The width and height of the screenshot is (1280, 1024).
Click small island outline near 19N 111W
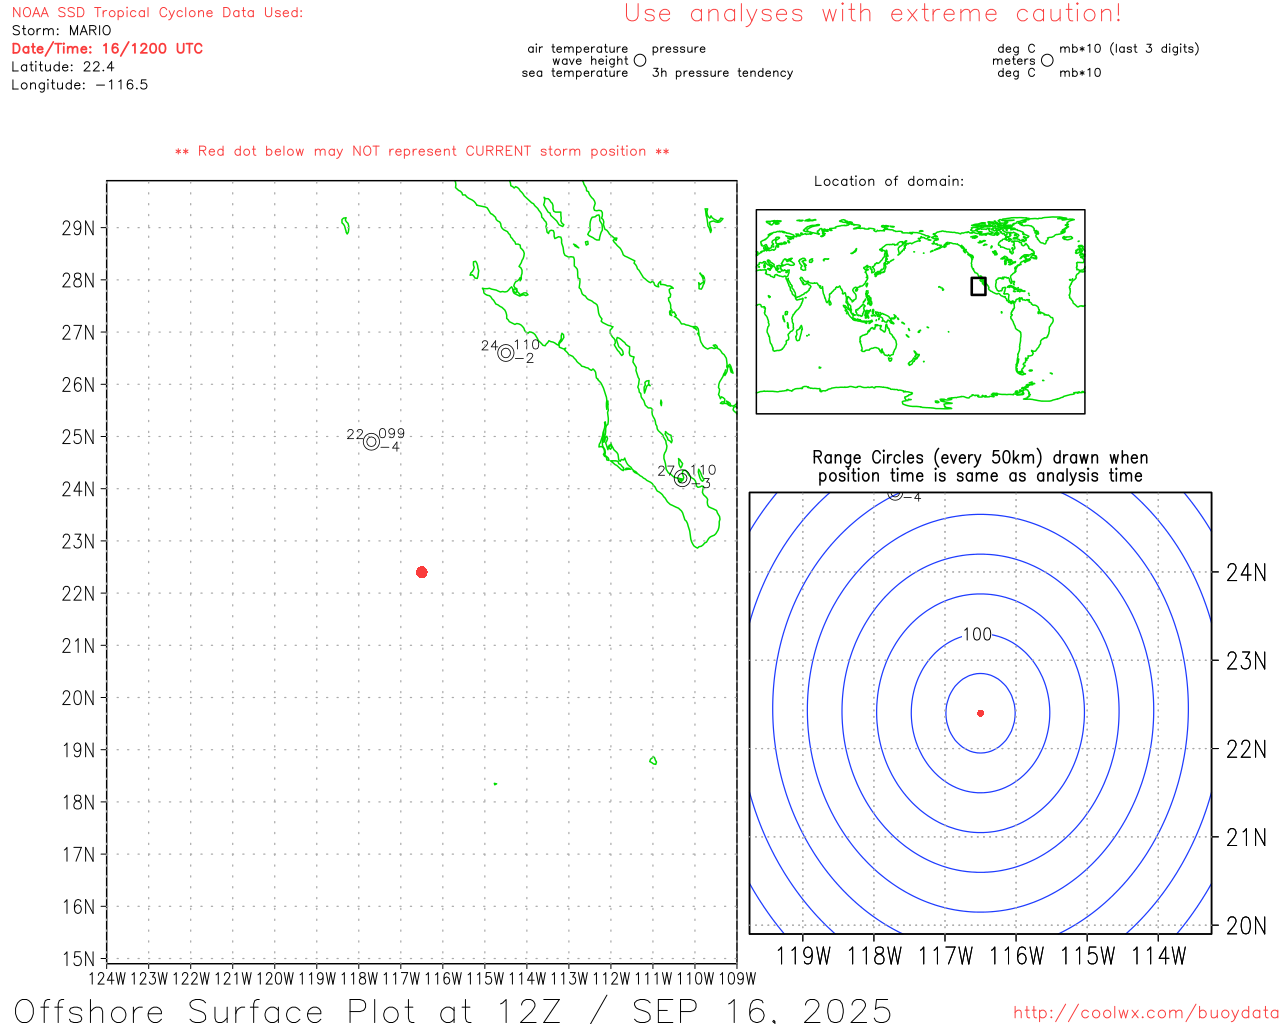pos(653,761)
